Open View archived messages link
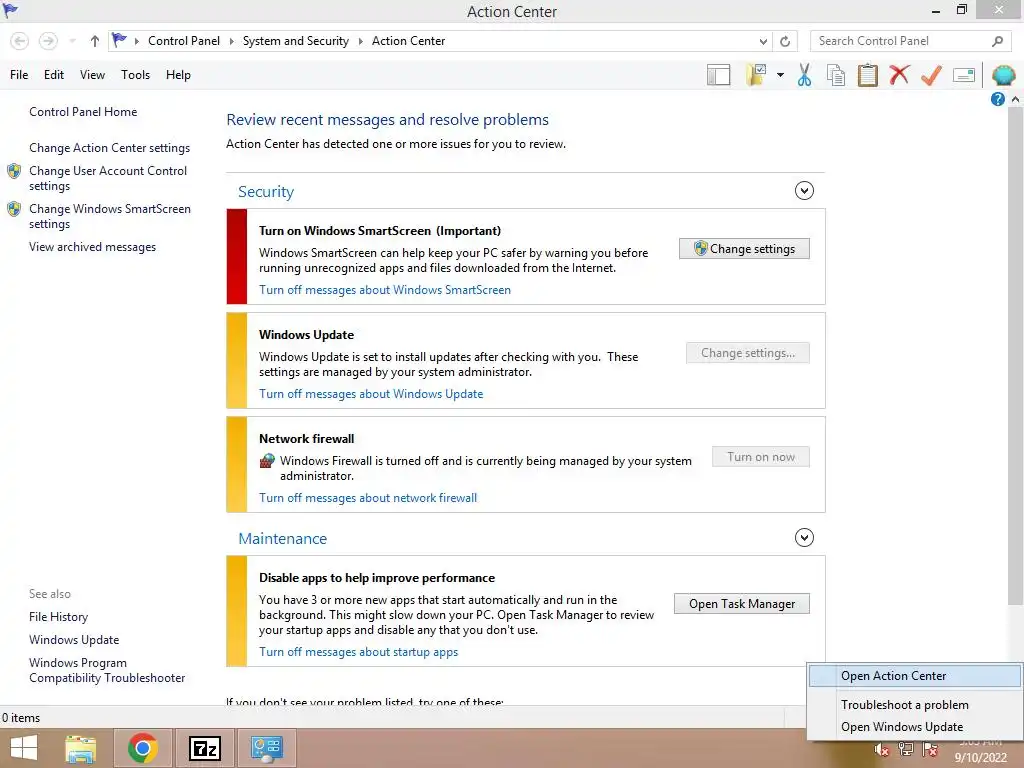 (x=92, y=247)
